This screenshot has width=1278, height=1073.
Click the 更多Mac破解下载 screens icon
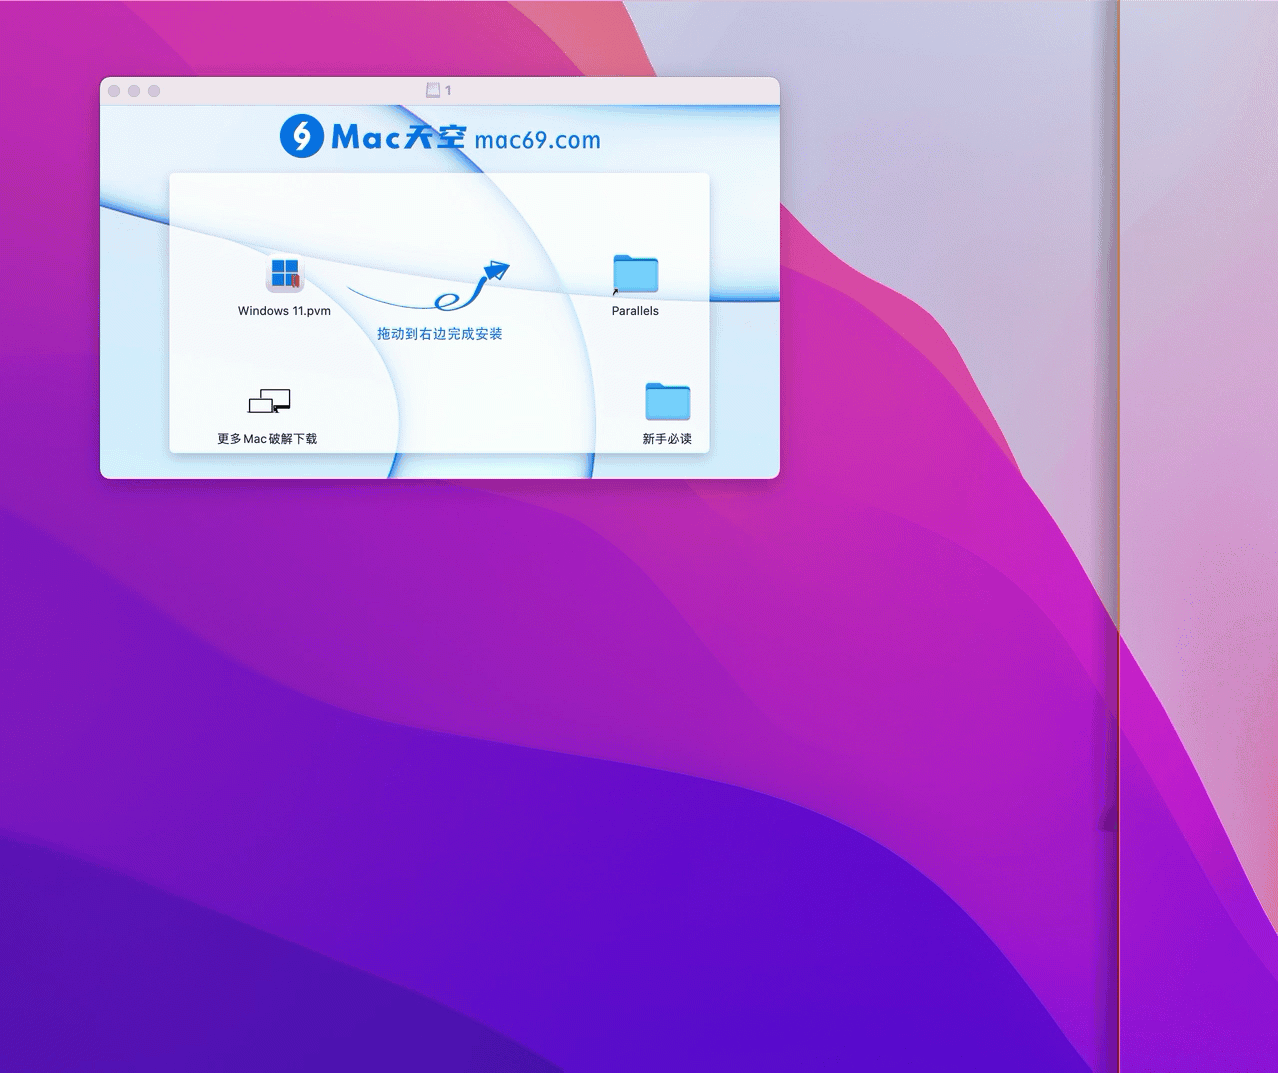pyautogui.click(x=269, y=401)
